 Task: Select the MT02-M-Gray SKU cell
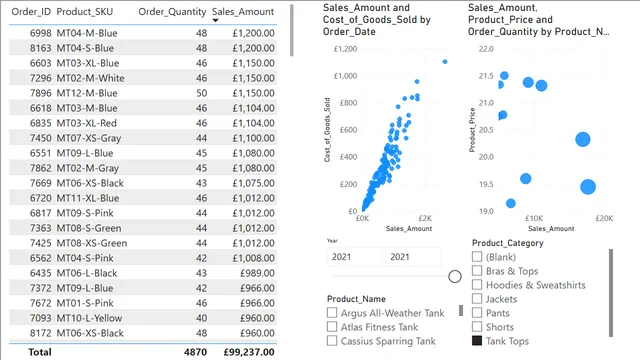pyautogui.click(x=87, y=168)
